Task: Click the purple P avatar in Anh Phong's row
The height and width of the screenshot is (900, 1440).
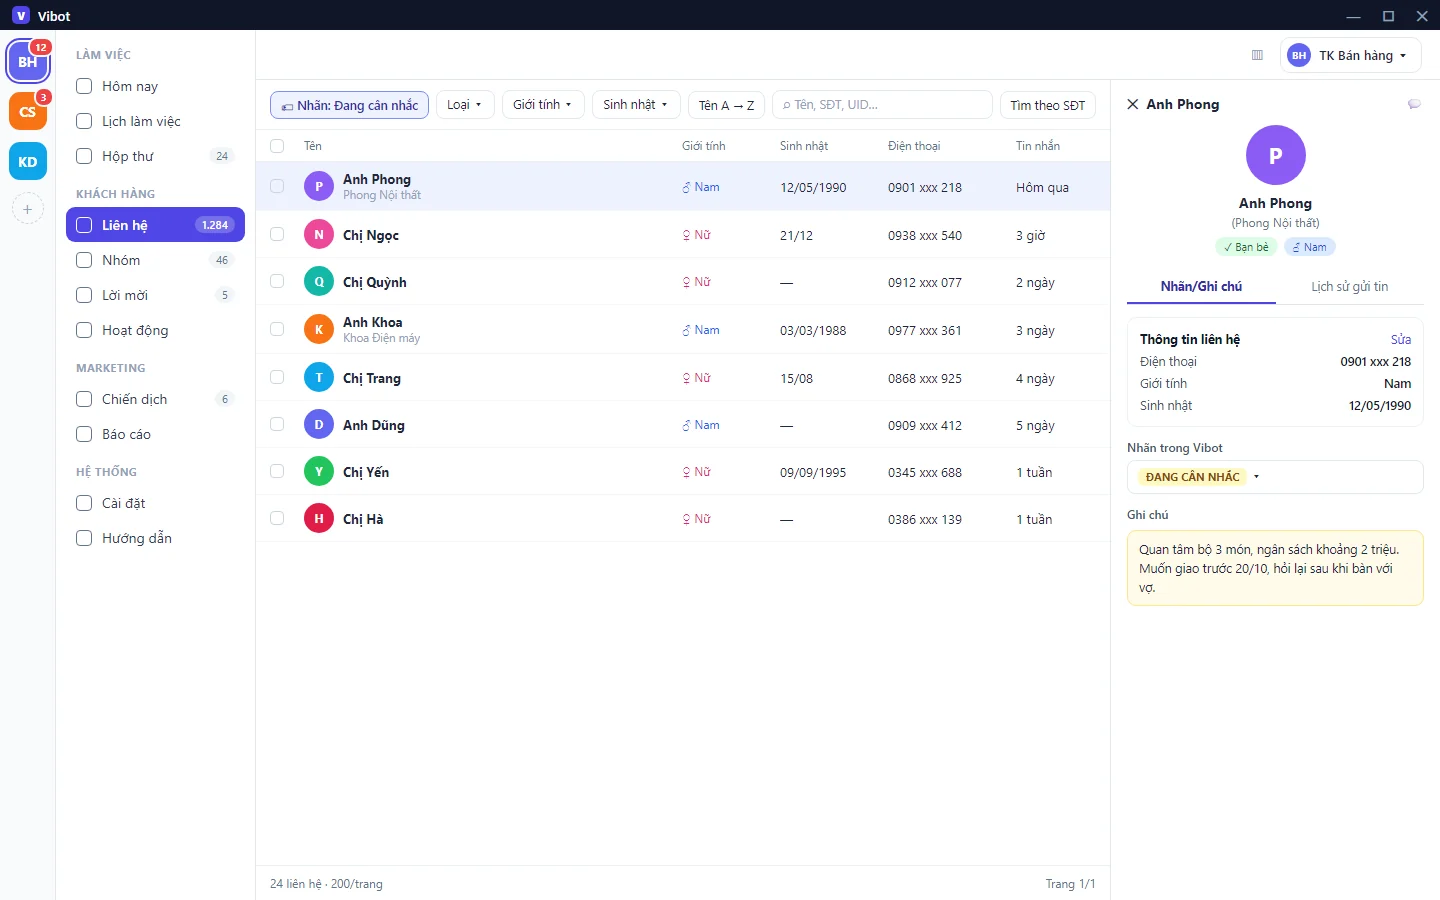Action: [319, 186]
